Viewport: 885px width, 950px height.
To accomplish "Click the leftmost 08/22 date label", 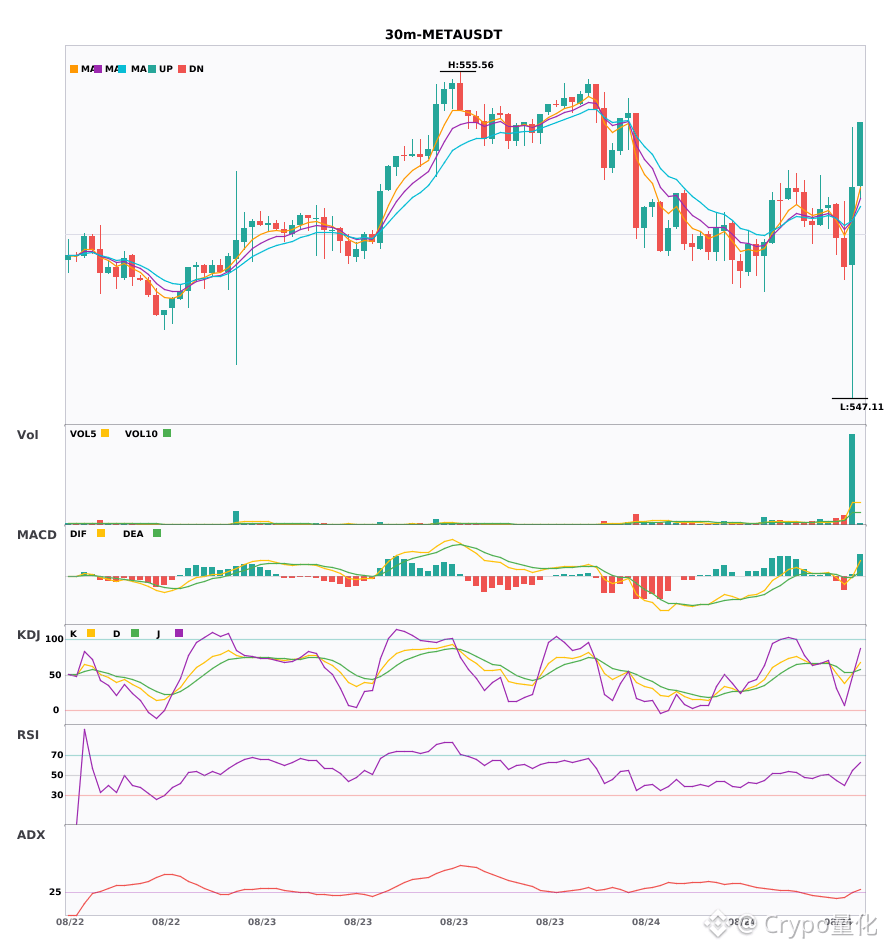I will pos(70,922).
